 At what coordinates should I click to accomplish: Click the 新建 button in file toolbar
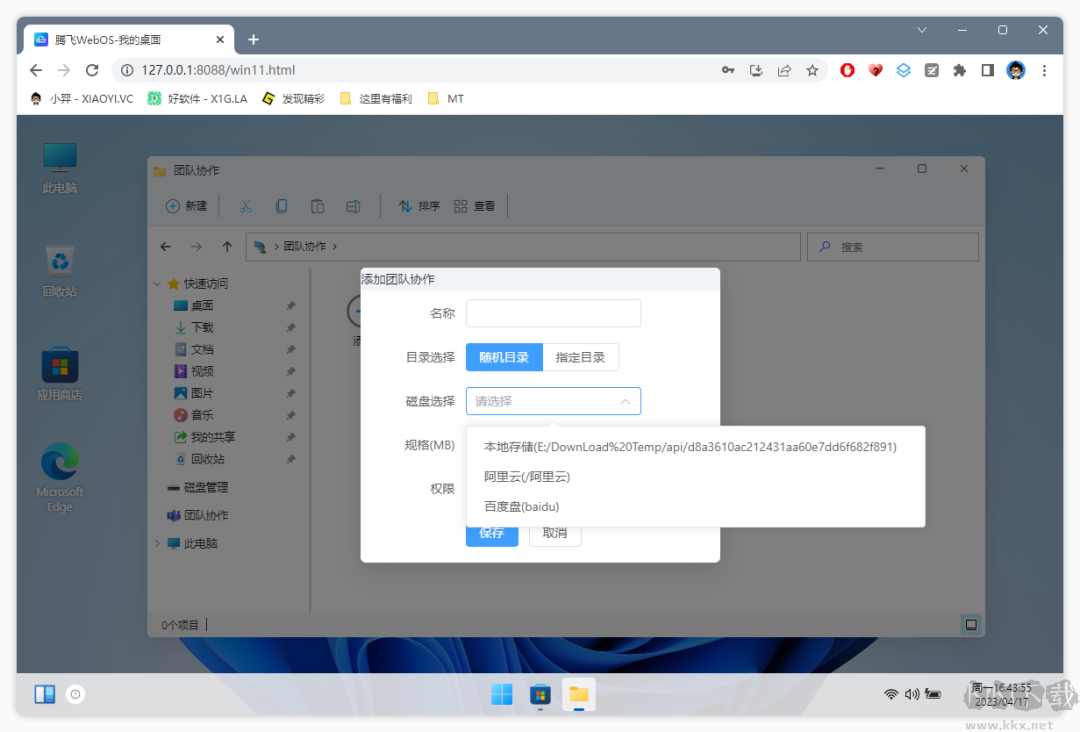point(187,206)
